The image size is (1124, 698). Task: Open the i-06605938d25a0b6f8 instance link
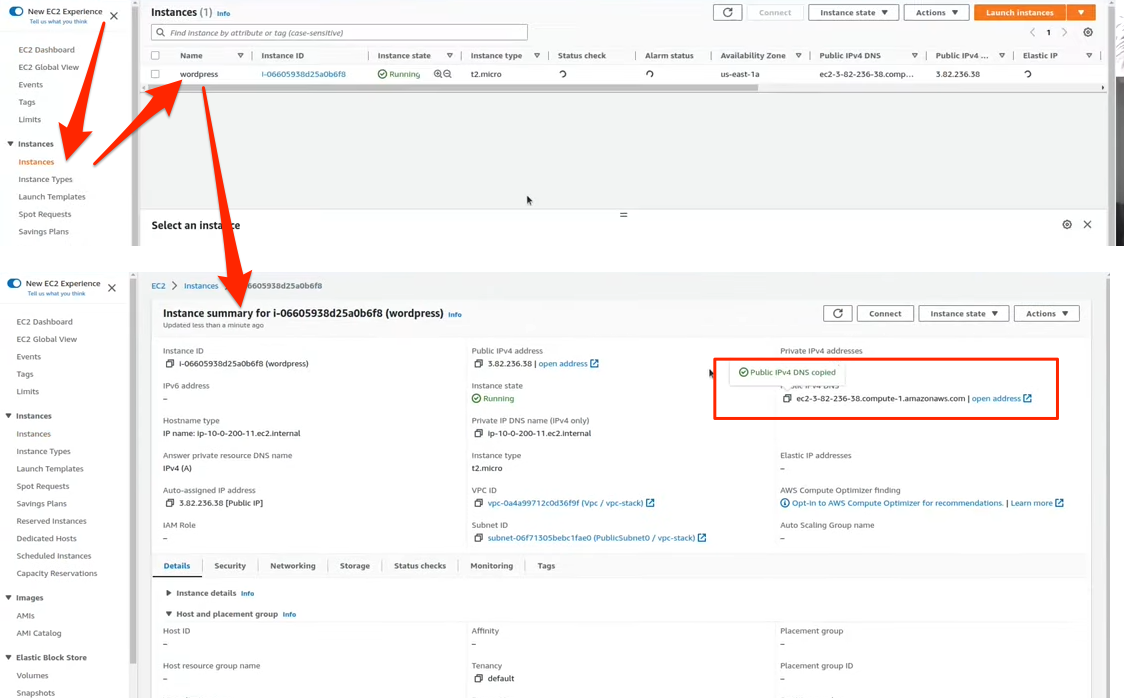point(303,74)
